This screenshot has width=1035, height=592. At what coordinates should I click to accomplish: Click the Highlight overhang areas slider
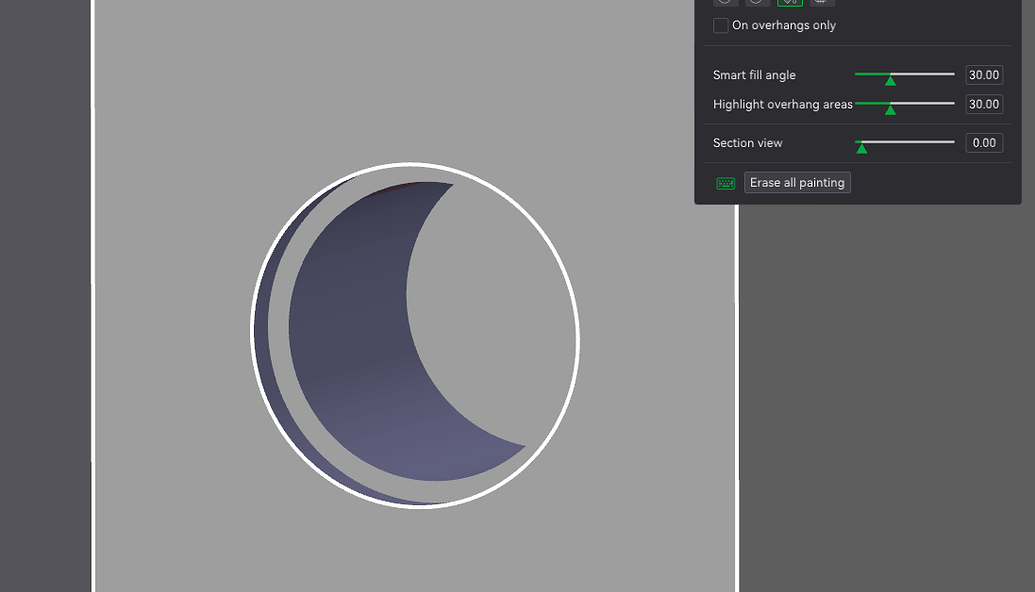pos(904,104)
